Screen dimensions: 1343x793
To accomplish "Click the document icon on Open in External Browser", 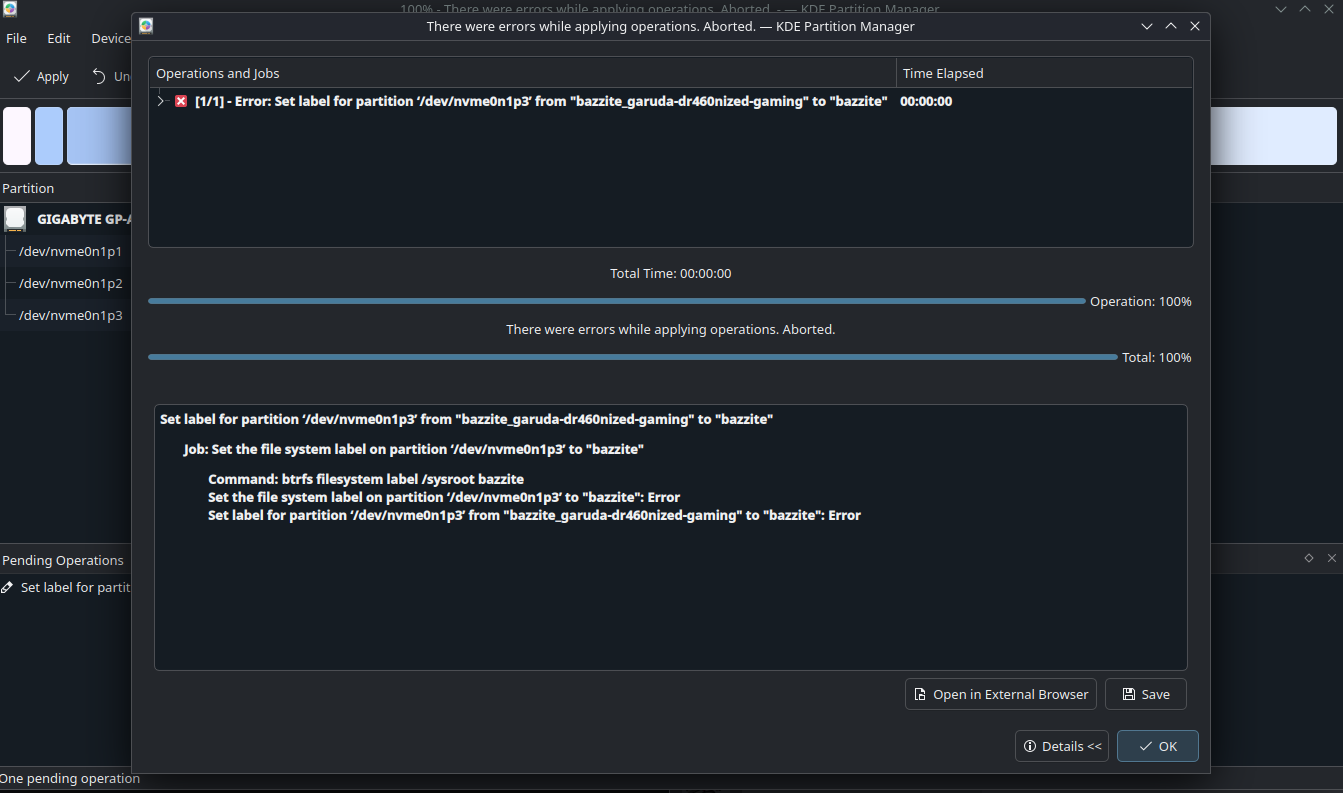I will 918,694.
